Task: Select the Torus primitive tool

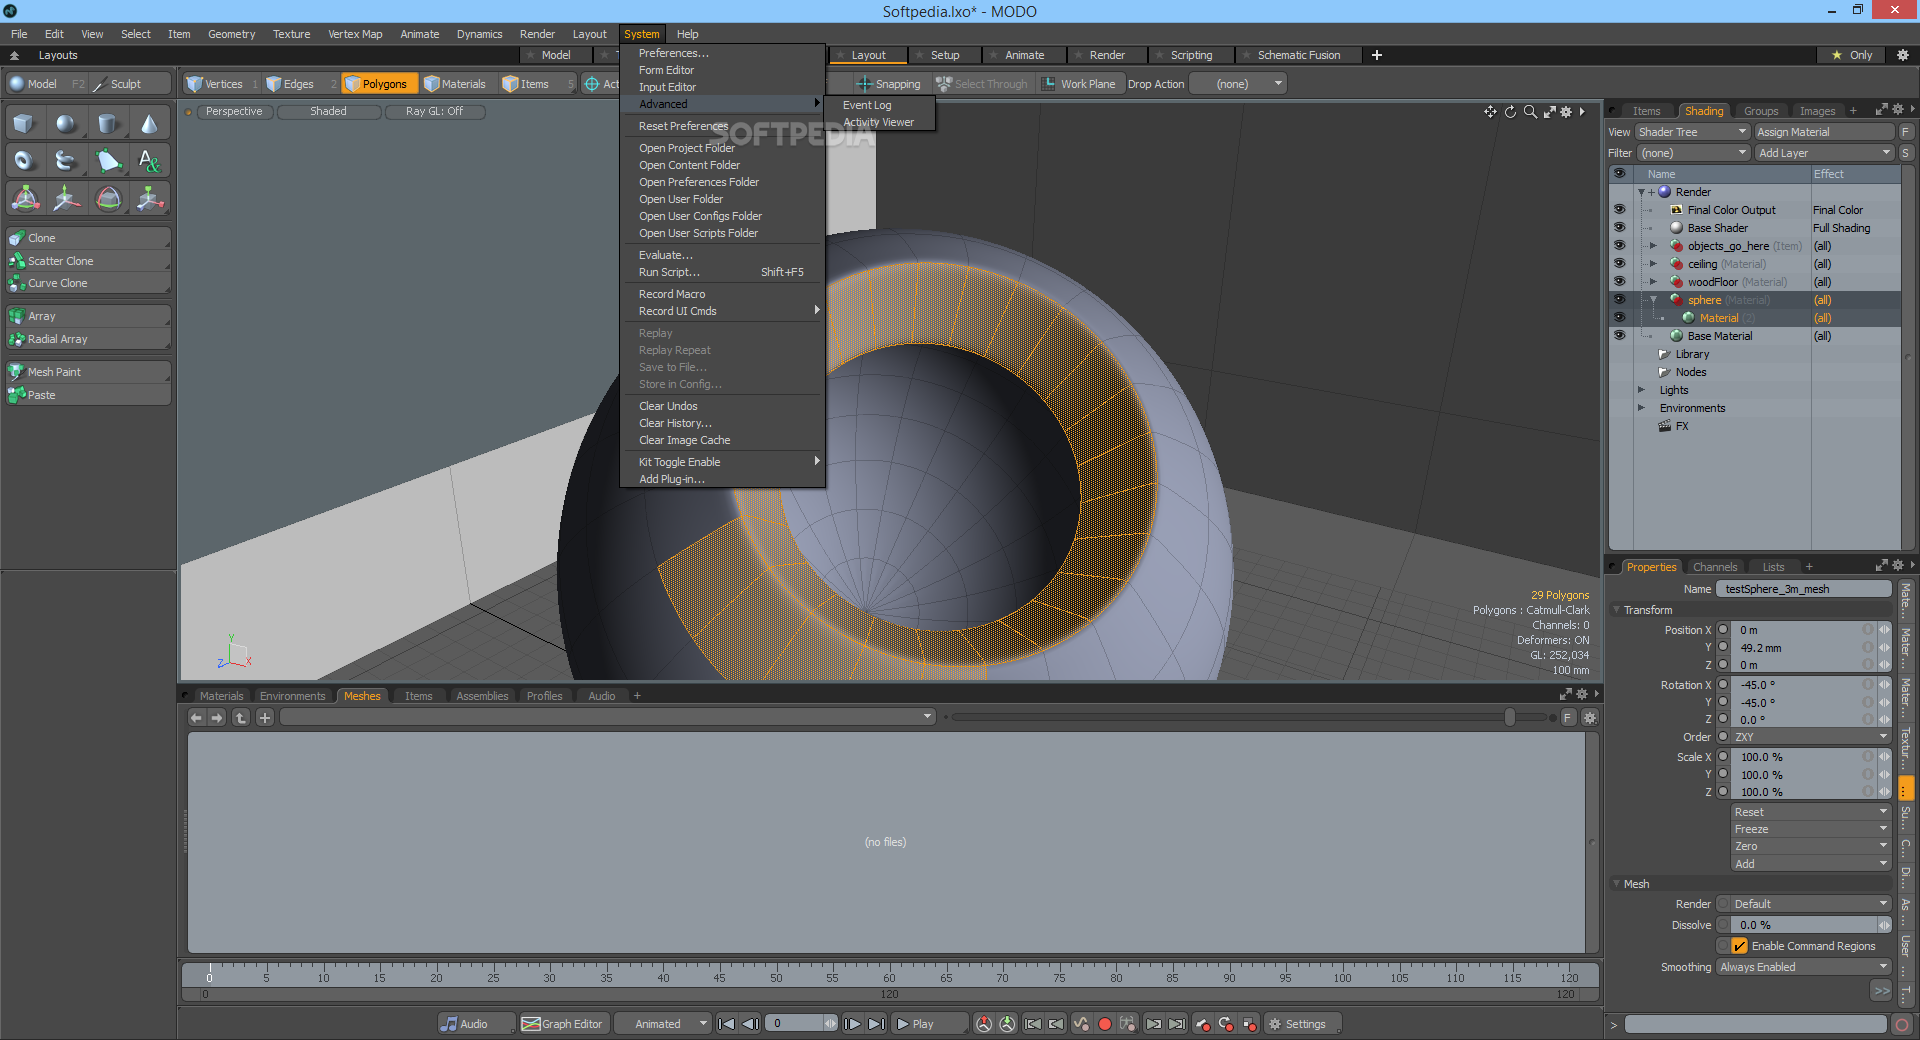Action: click(24, 160)
